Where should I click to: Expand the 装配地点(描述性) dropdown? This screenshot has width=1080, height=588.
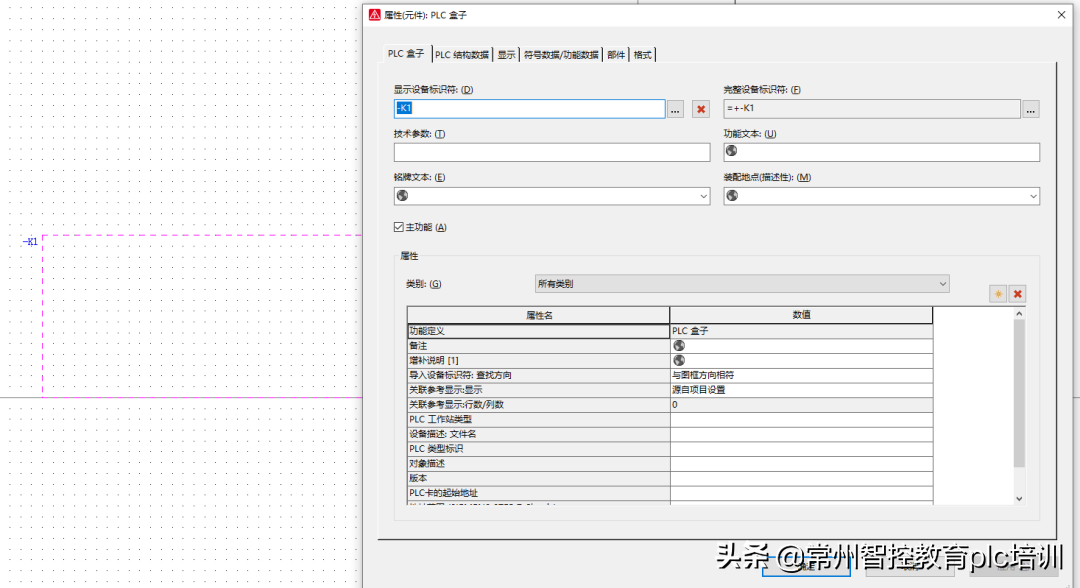(1033, 196)
